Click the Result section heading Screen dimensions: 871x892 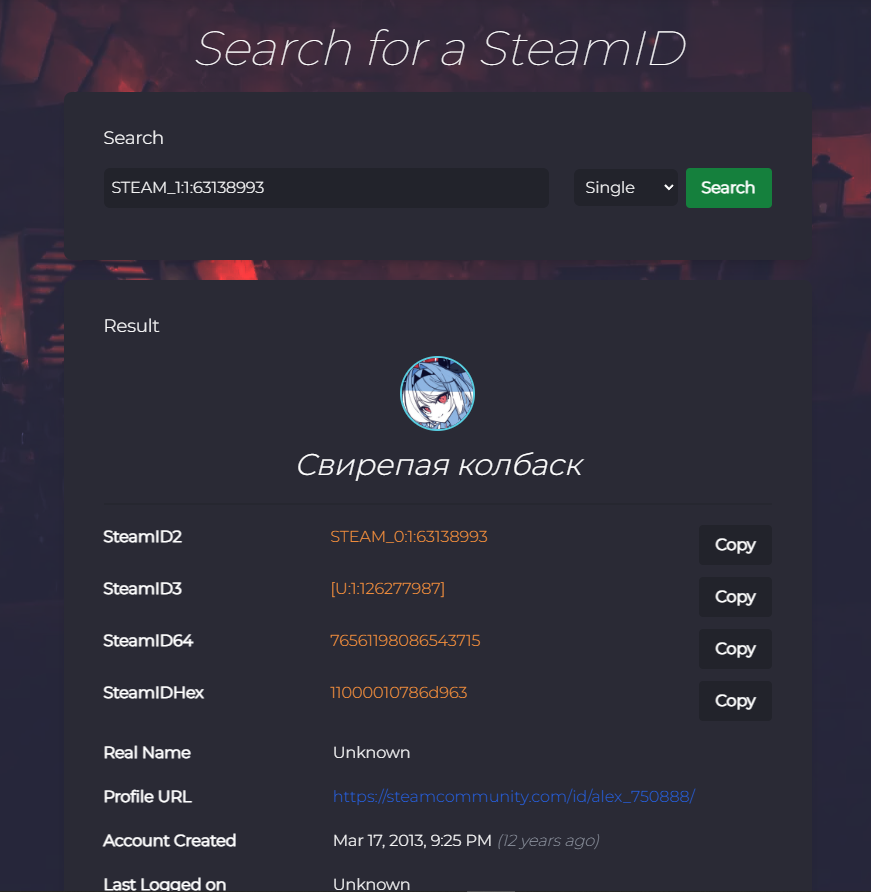point(131,326)
